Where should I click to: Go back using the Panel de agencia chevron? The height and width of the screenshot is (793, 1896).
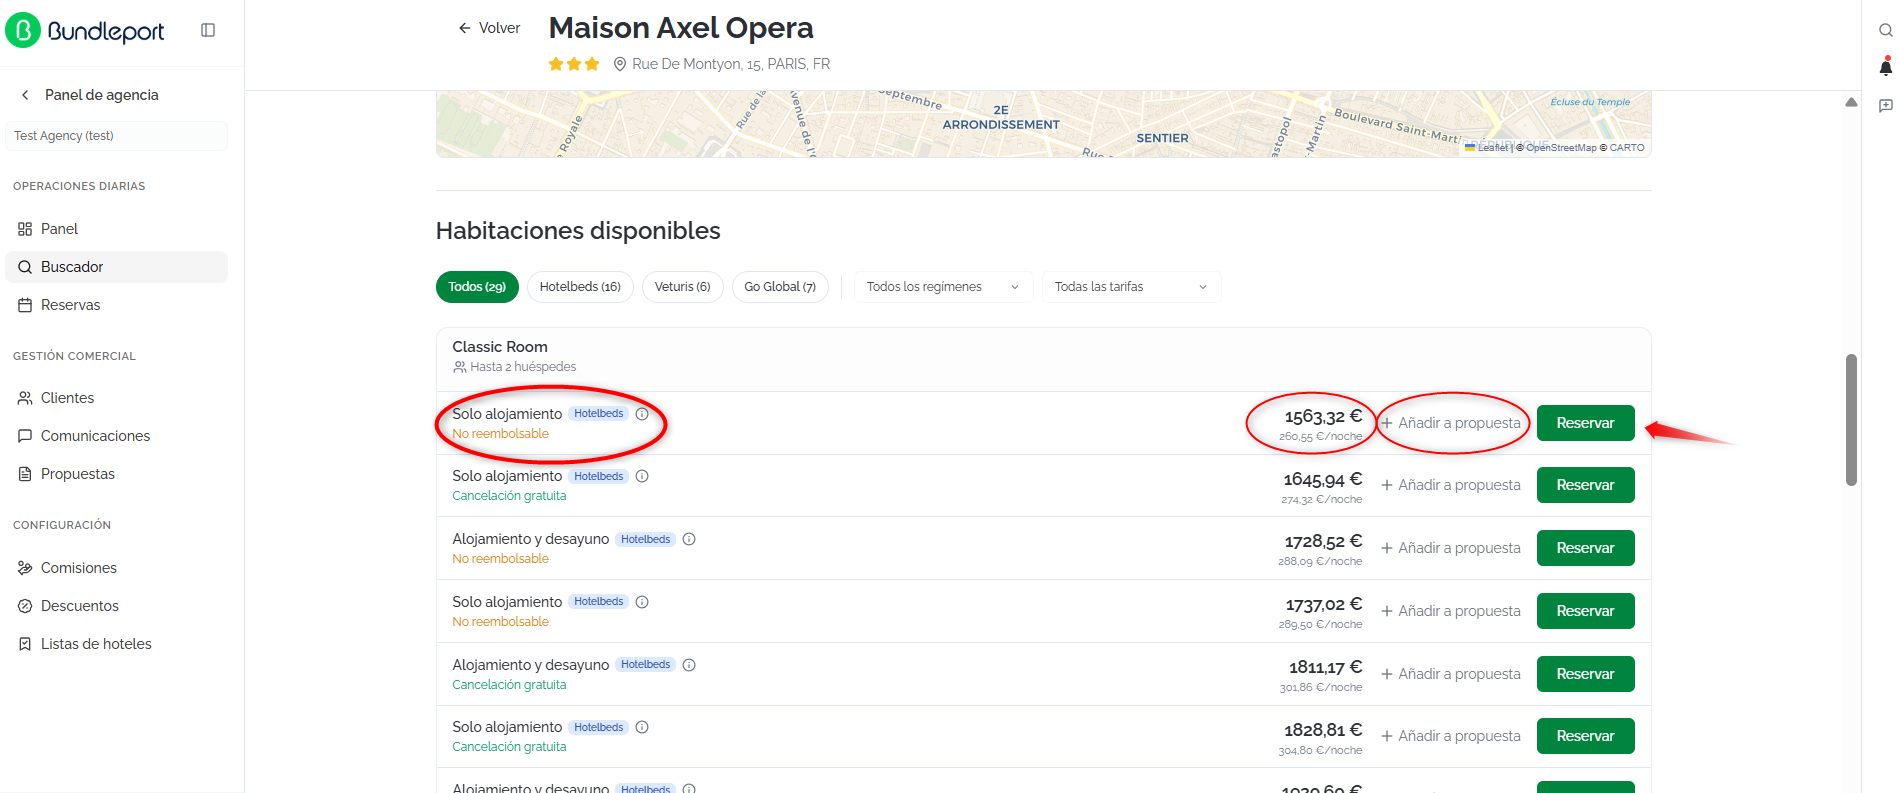point(25,95)
